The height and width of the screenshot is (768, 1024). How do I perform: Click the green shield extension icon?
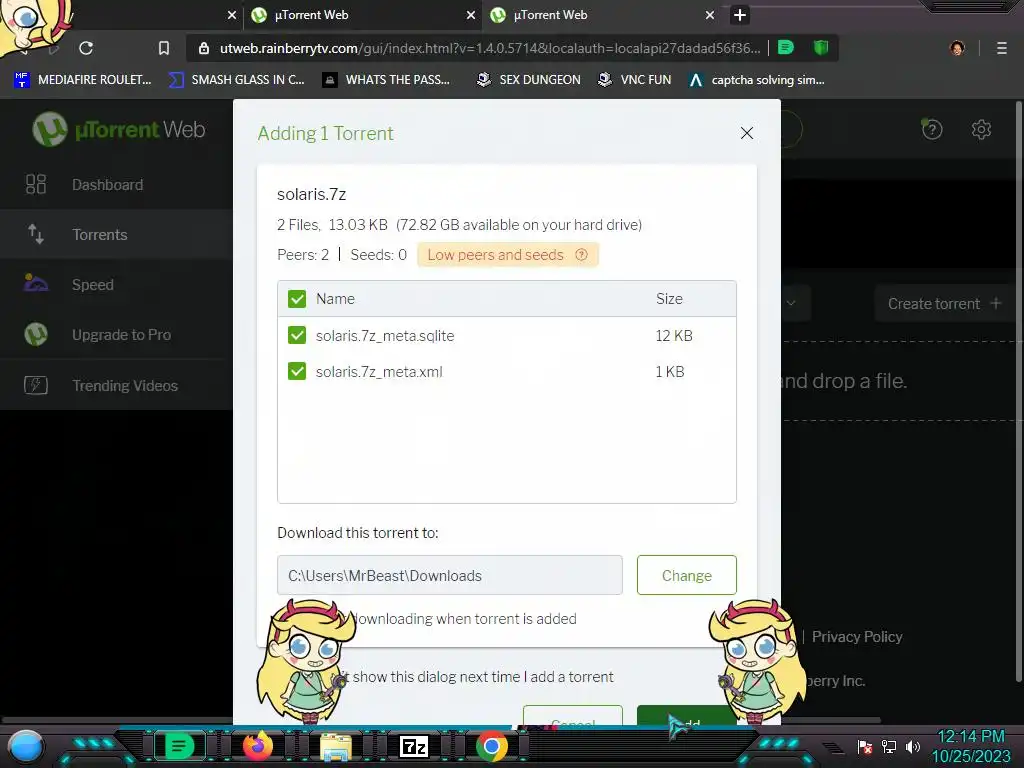821,48
